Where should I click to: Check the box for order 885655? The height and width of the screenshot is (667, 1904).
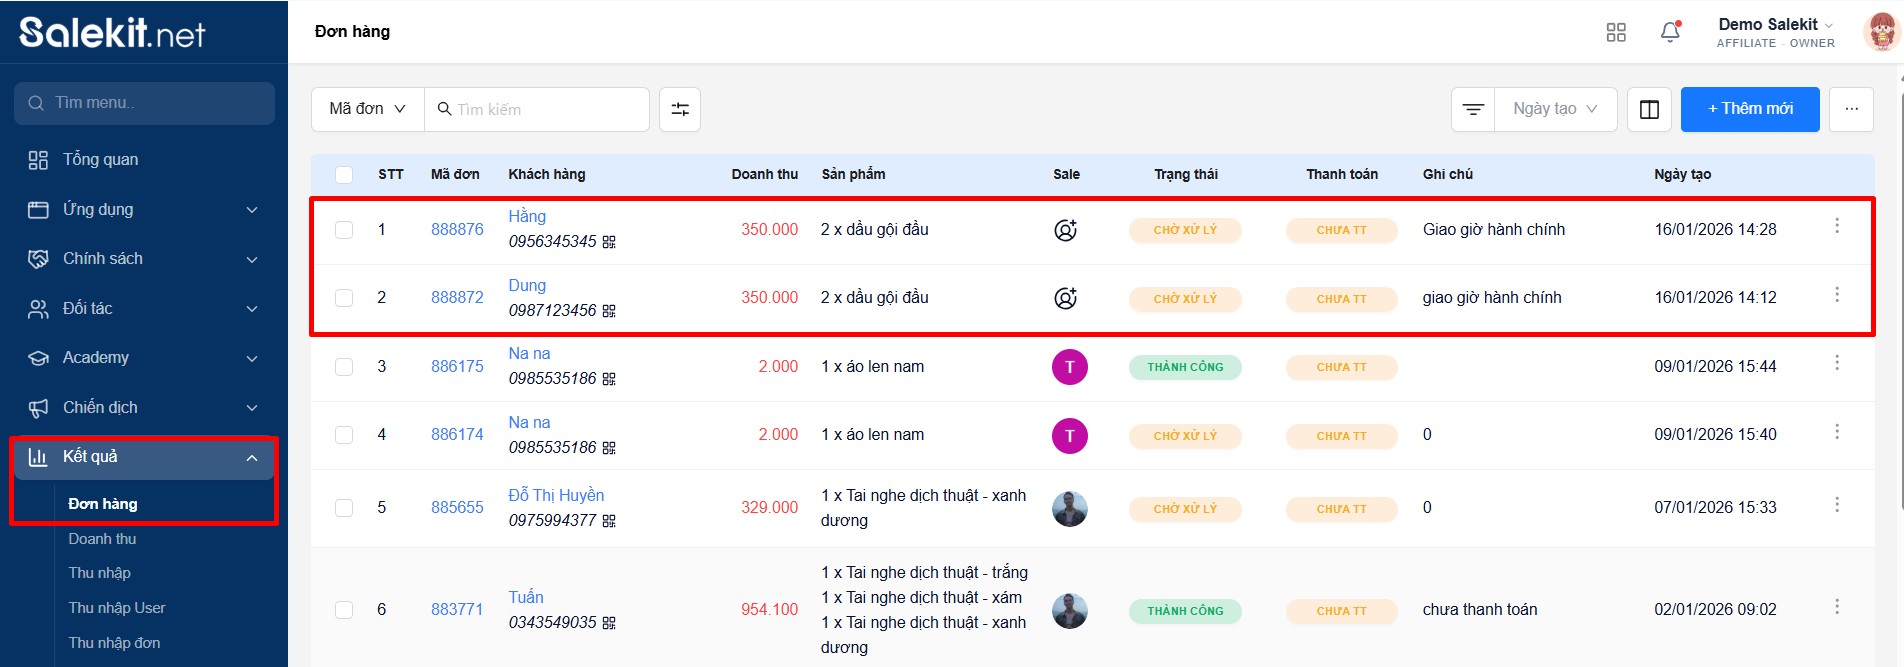point(344,508)
